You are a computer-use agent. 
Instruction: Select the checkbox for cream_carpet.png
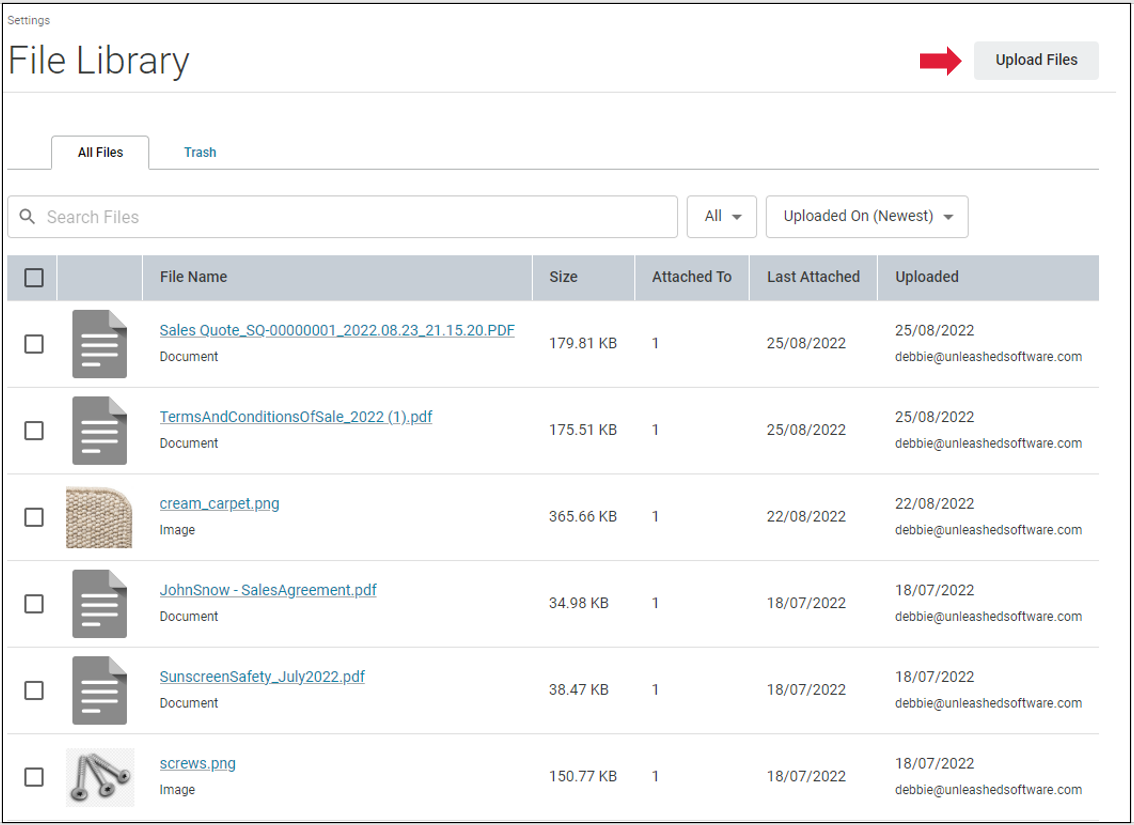click(32, 517)
